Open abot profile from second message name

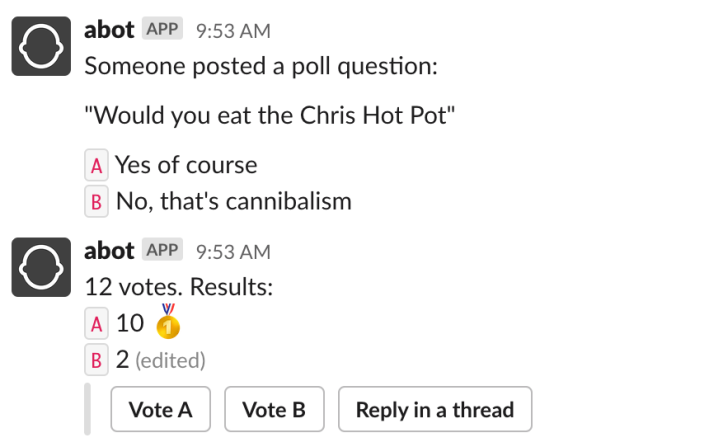click(x=109, y=251)
